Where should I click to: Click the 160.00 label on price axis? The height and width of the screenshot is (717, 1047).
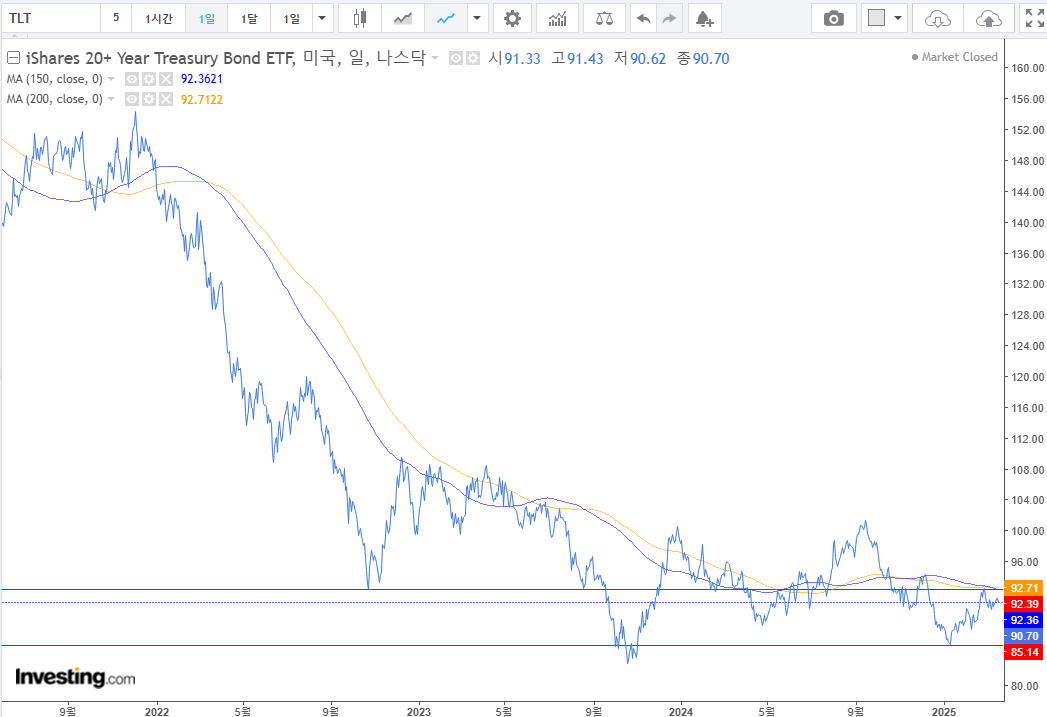tap(1028, 68)
